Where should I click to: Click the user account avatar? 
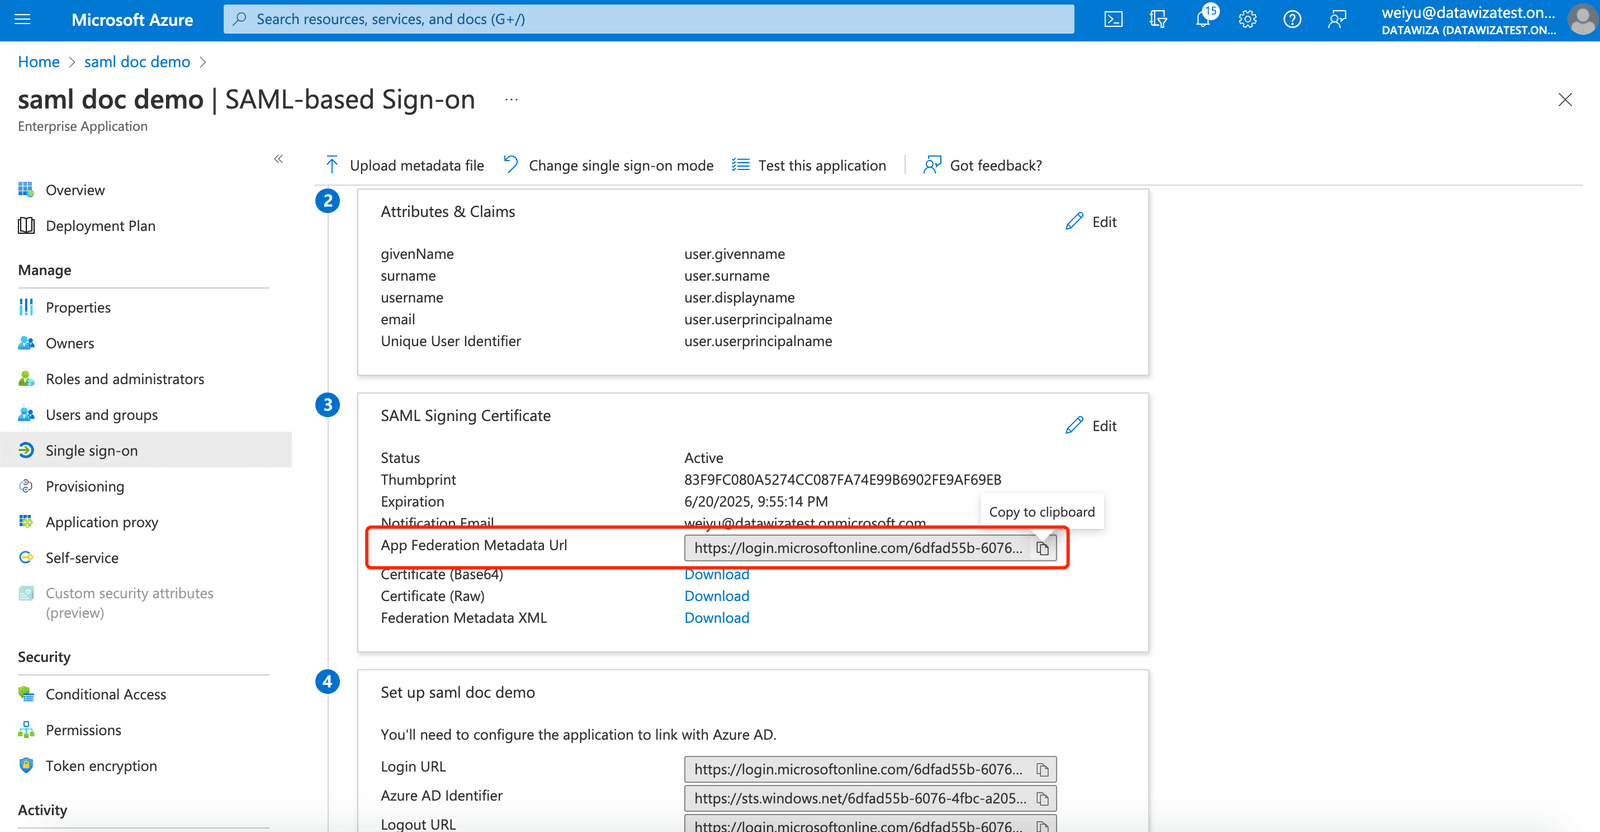(x=1582, y=19)
